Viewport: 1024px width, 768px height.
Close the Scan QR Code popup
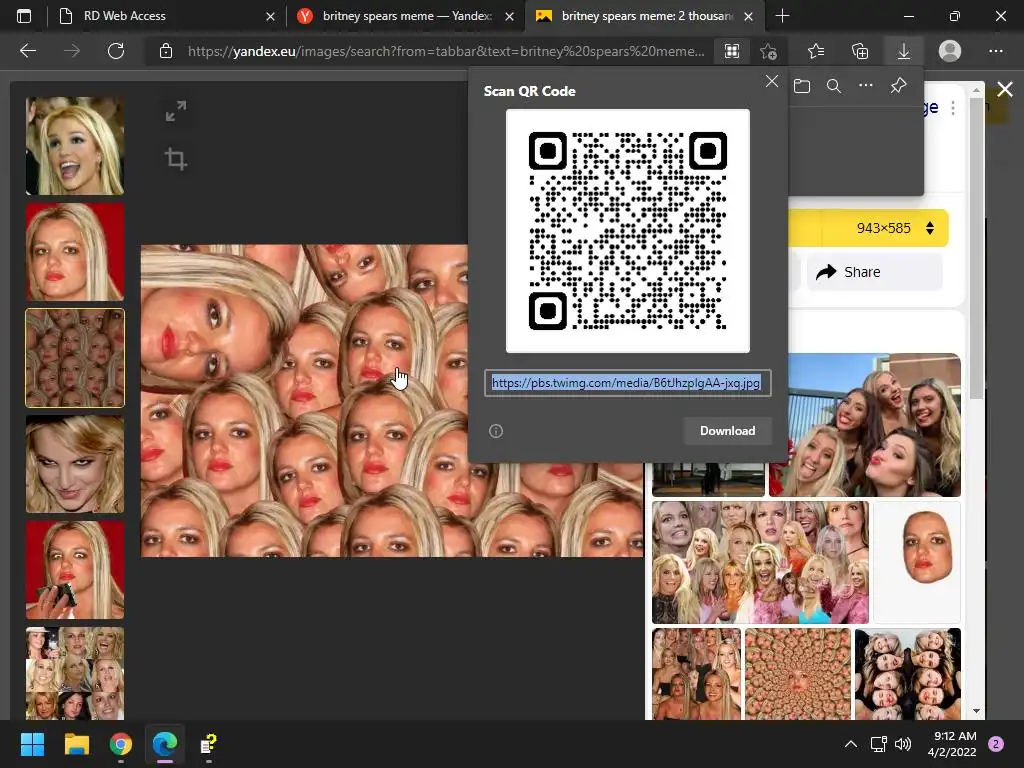point(771,81)
